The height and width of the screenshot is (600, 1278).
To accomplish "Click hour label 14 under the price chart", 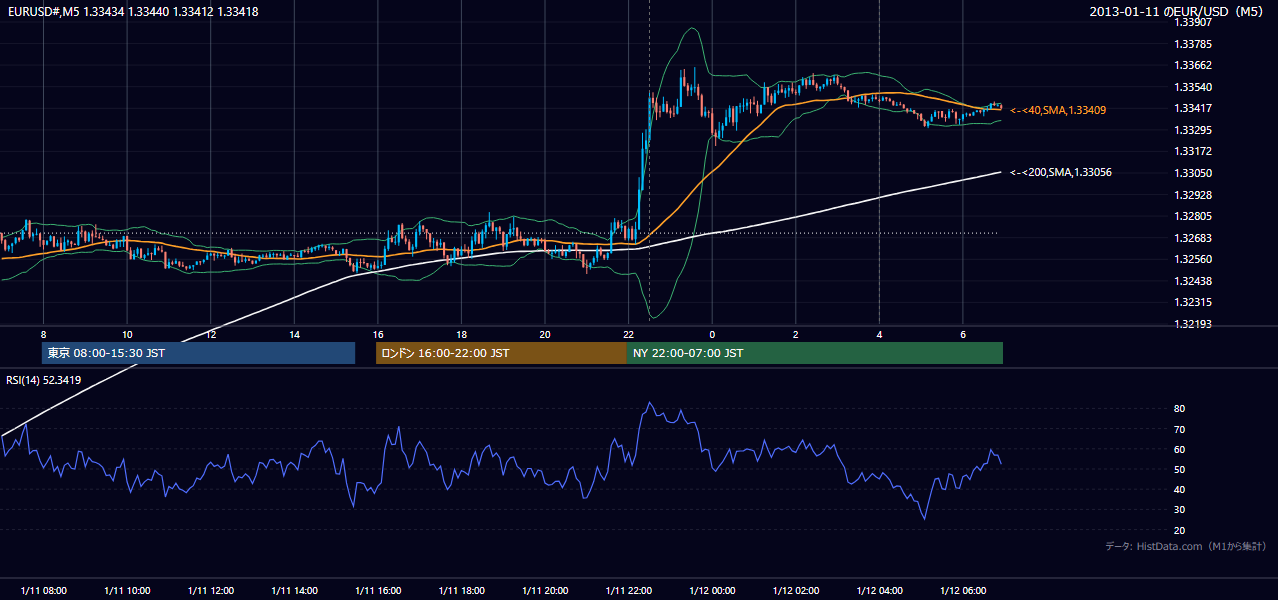I will [294, 334].
